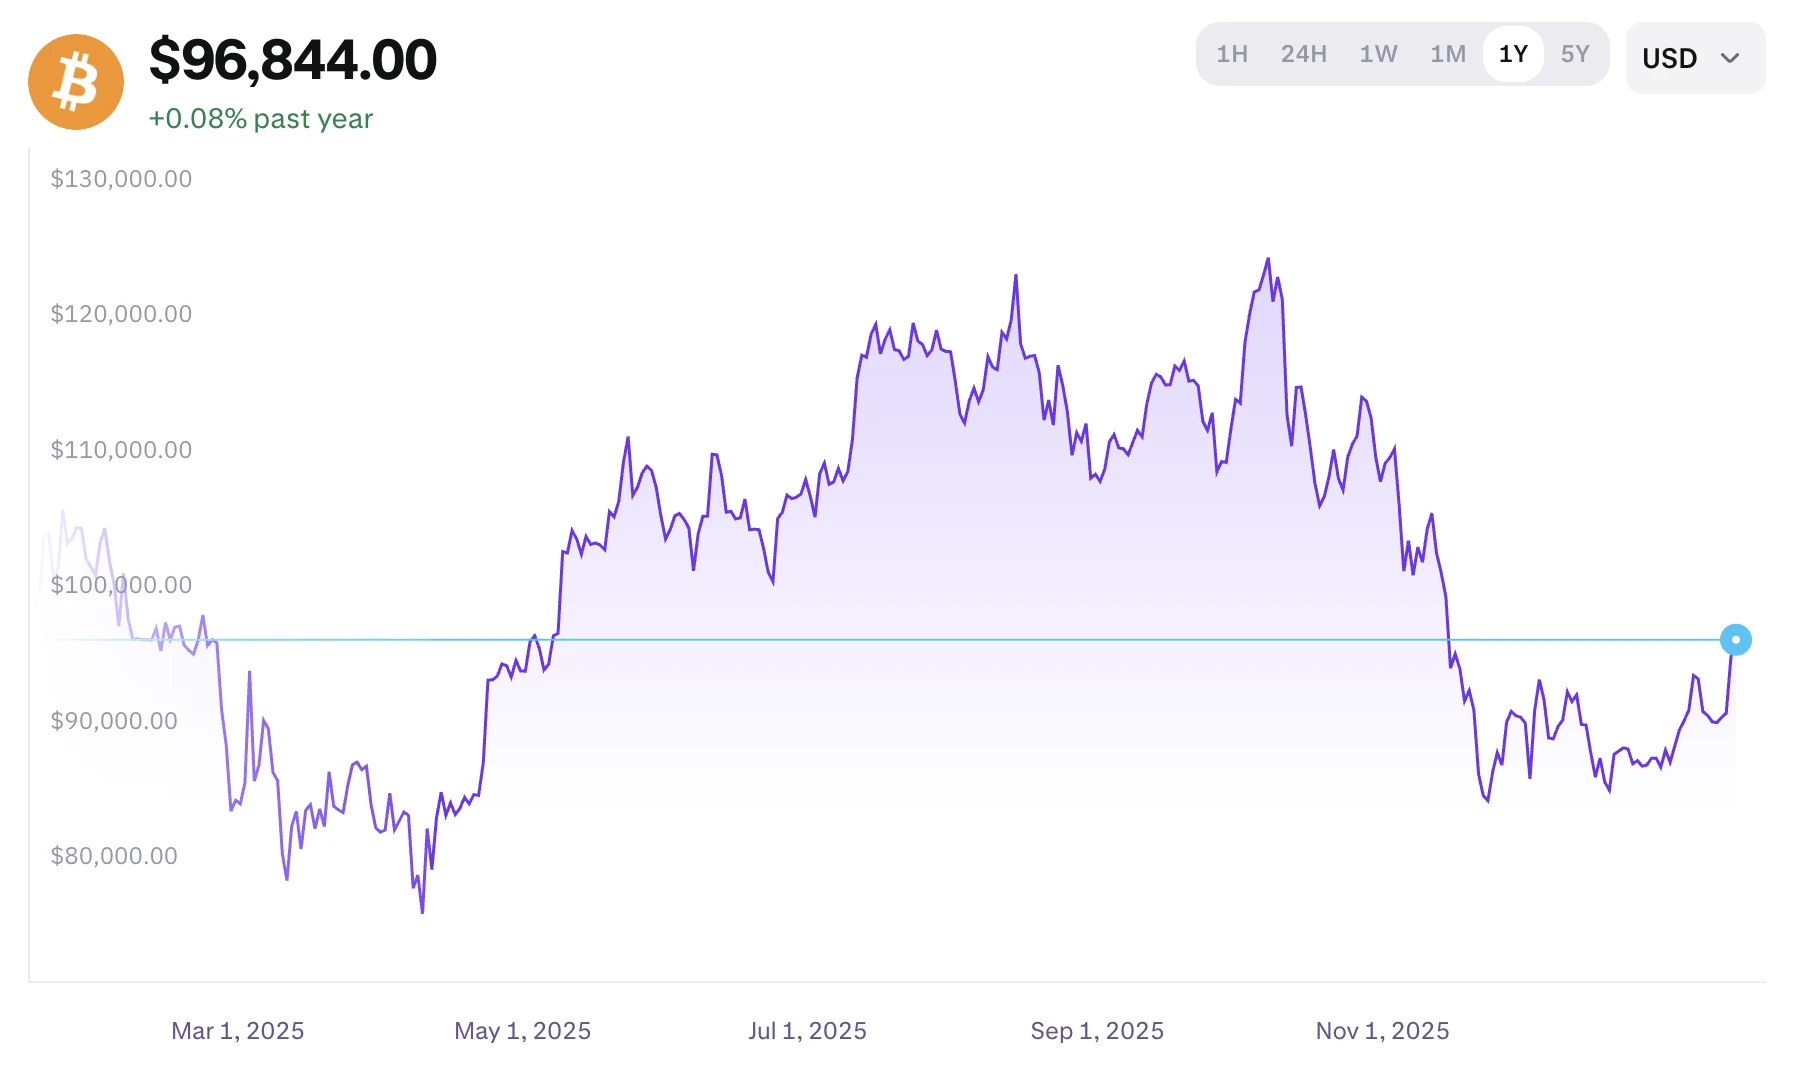Image resolution: width=1798 pixels, height=1080 pixels.
Task: Select the 1M chart range
Action: [1448, 54]
